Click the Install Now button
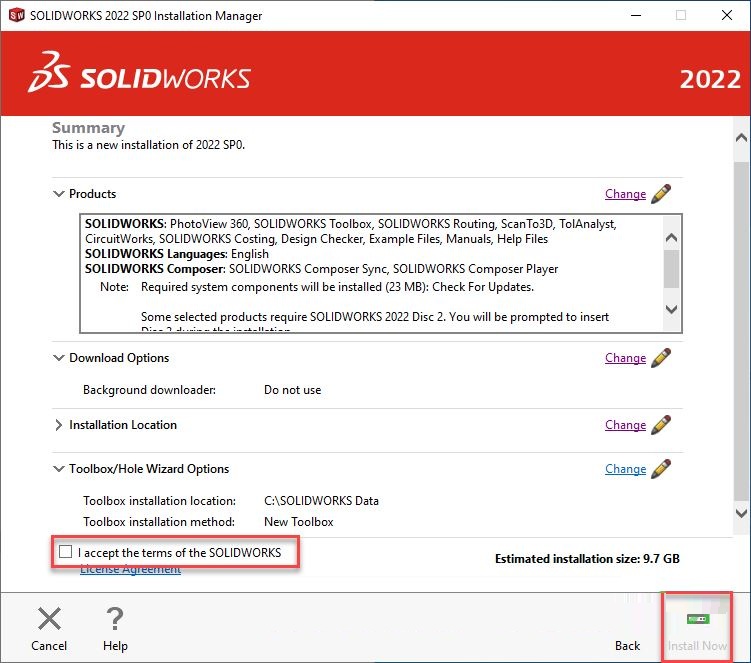Viewport: 751px width, 663px height. pos(697,630)
